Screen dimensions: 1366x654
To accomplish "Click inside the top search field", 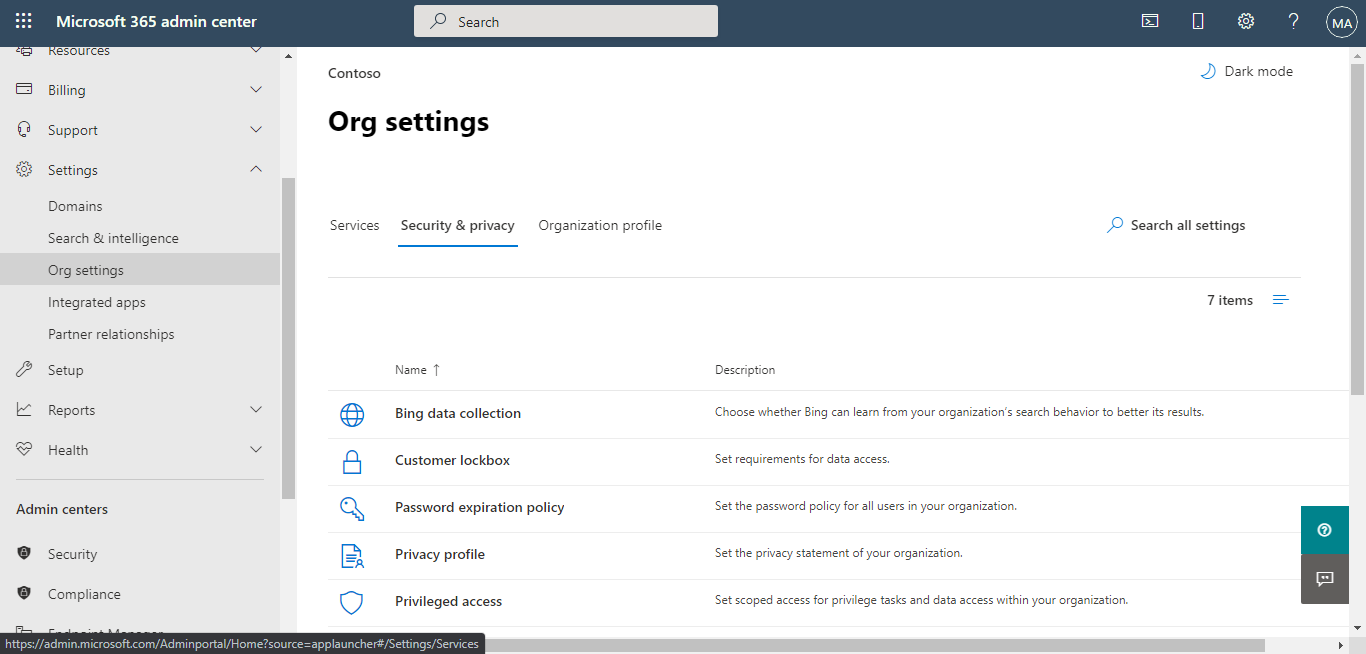I will [565, 20].
